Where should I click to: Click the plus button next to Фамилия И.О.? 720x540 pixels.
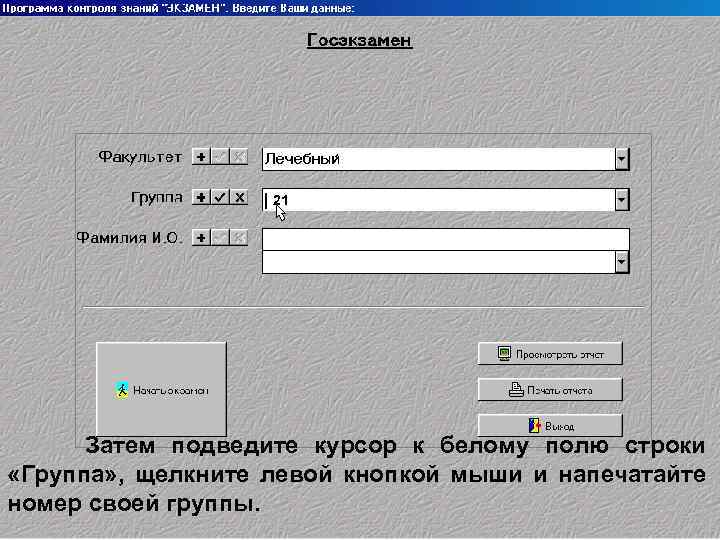click(x=201, y=238)
